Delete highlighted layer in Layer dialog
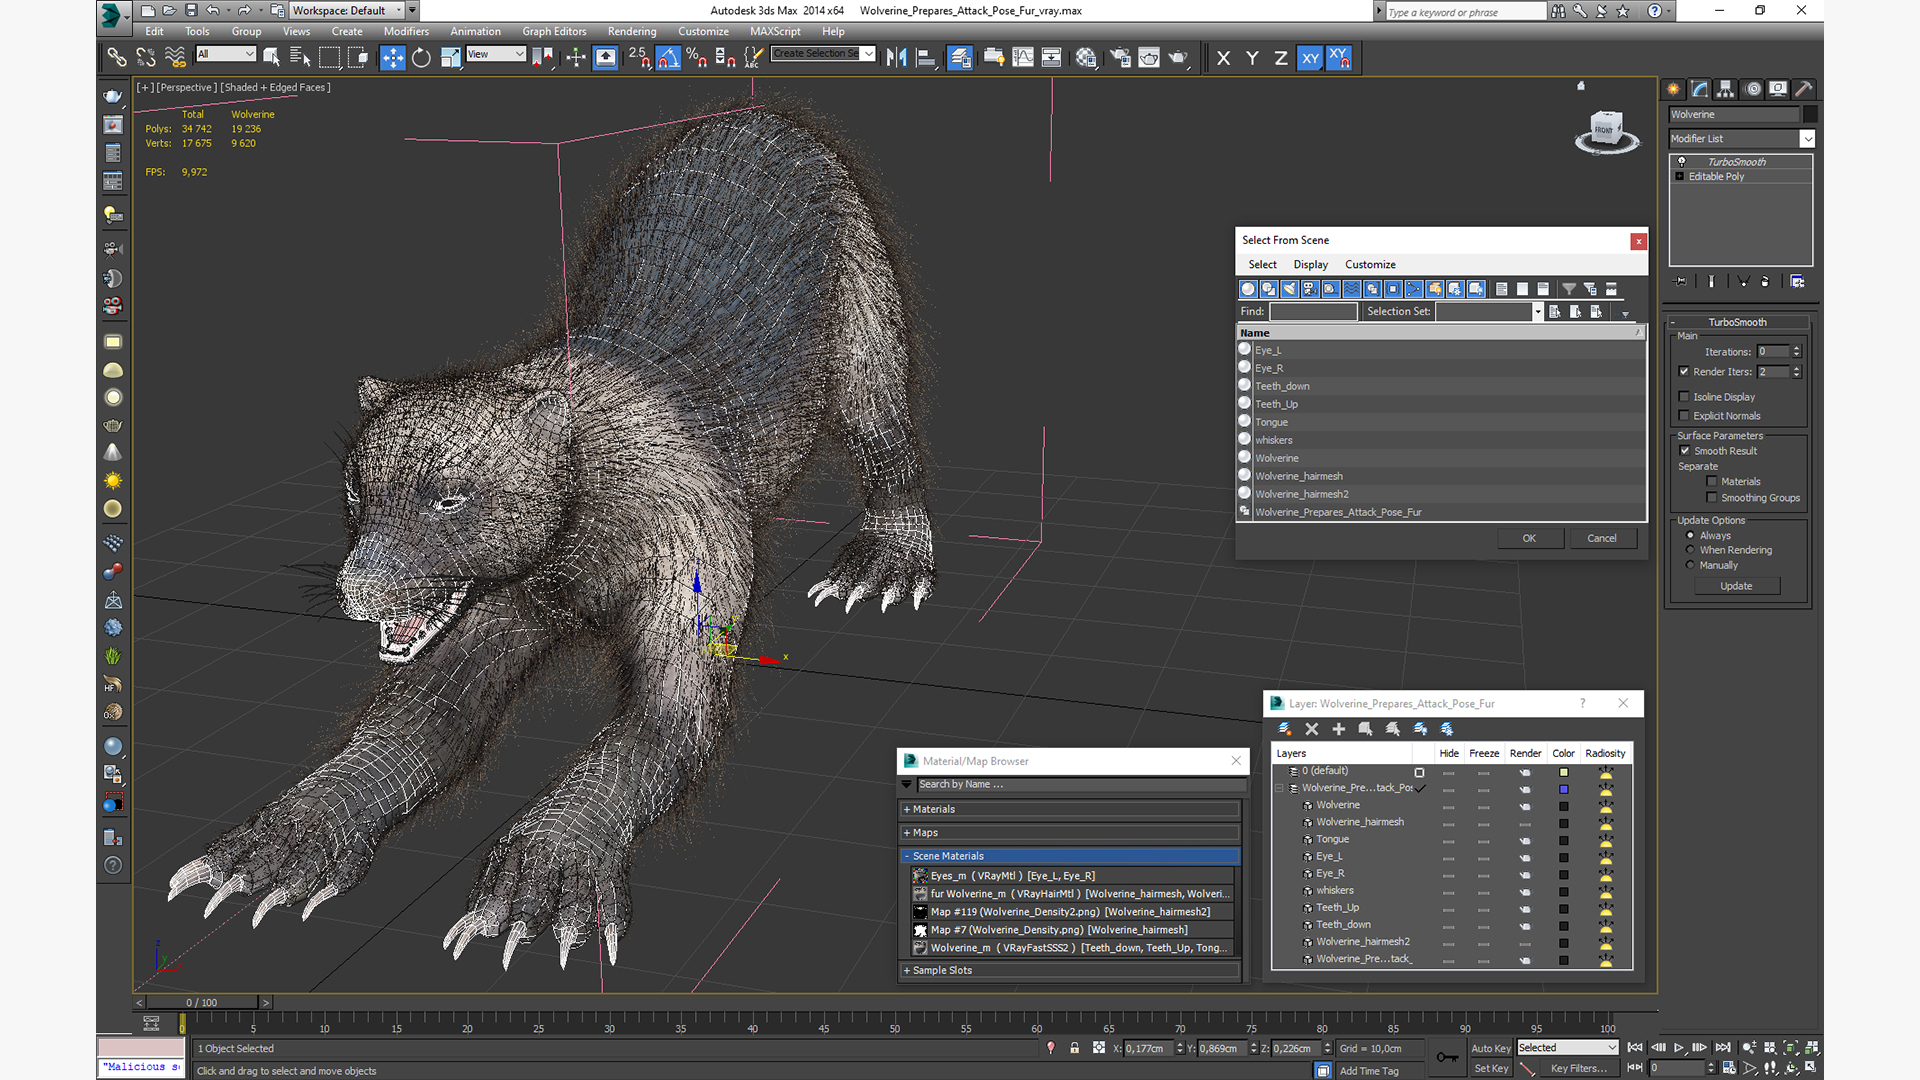Screen dimensions: 1920x1080 pyautogui.click(x=1312, y=729)
